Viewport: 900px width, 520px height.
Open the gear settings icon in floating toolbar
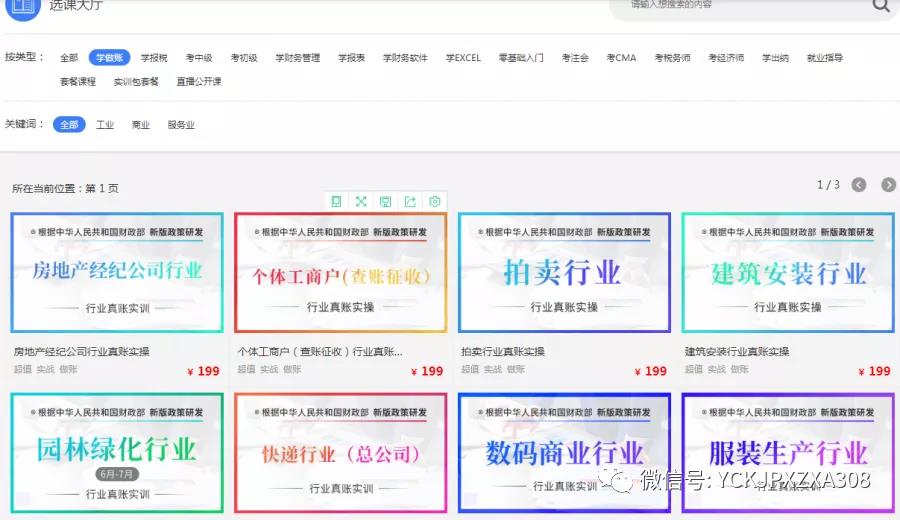[435, 201]
